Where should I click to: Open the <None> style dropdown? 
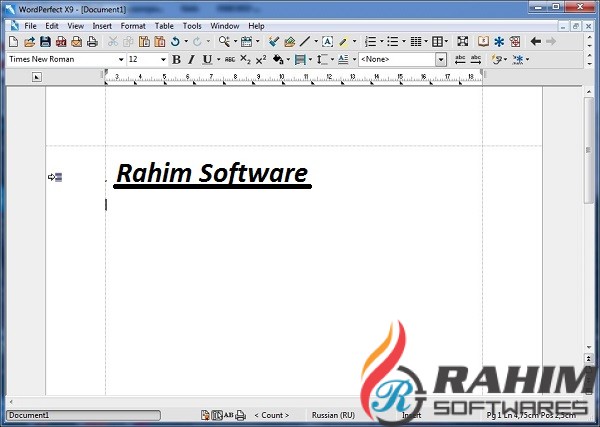[x=441, y=59]
